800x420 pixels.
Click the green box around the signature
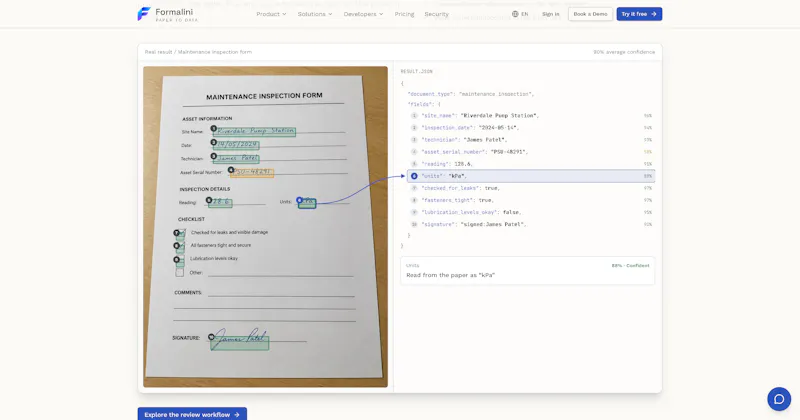(x=240, y=343)
